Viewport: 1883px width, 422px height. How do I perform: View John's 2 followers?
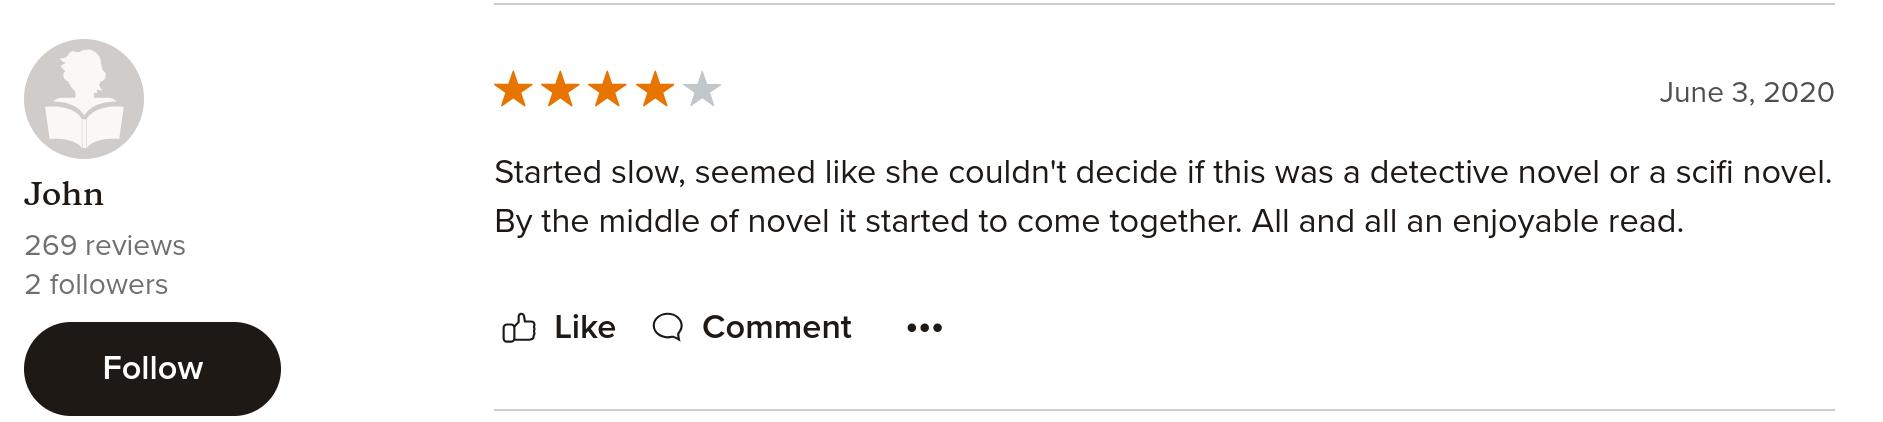[96, 284]
